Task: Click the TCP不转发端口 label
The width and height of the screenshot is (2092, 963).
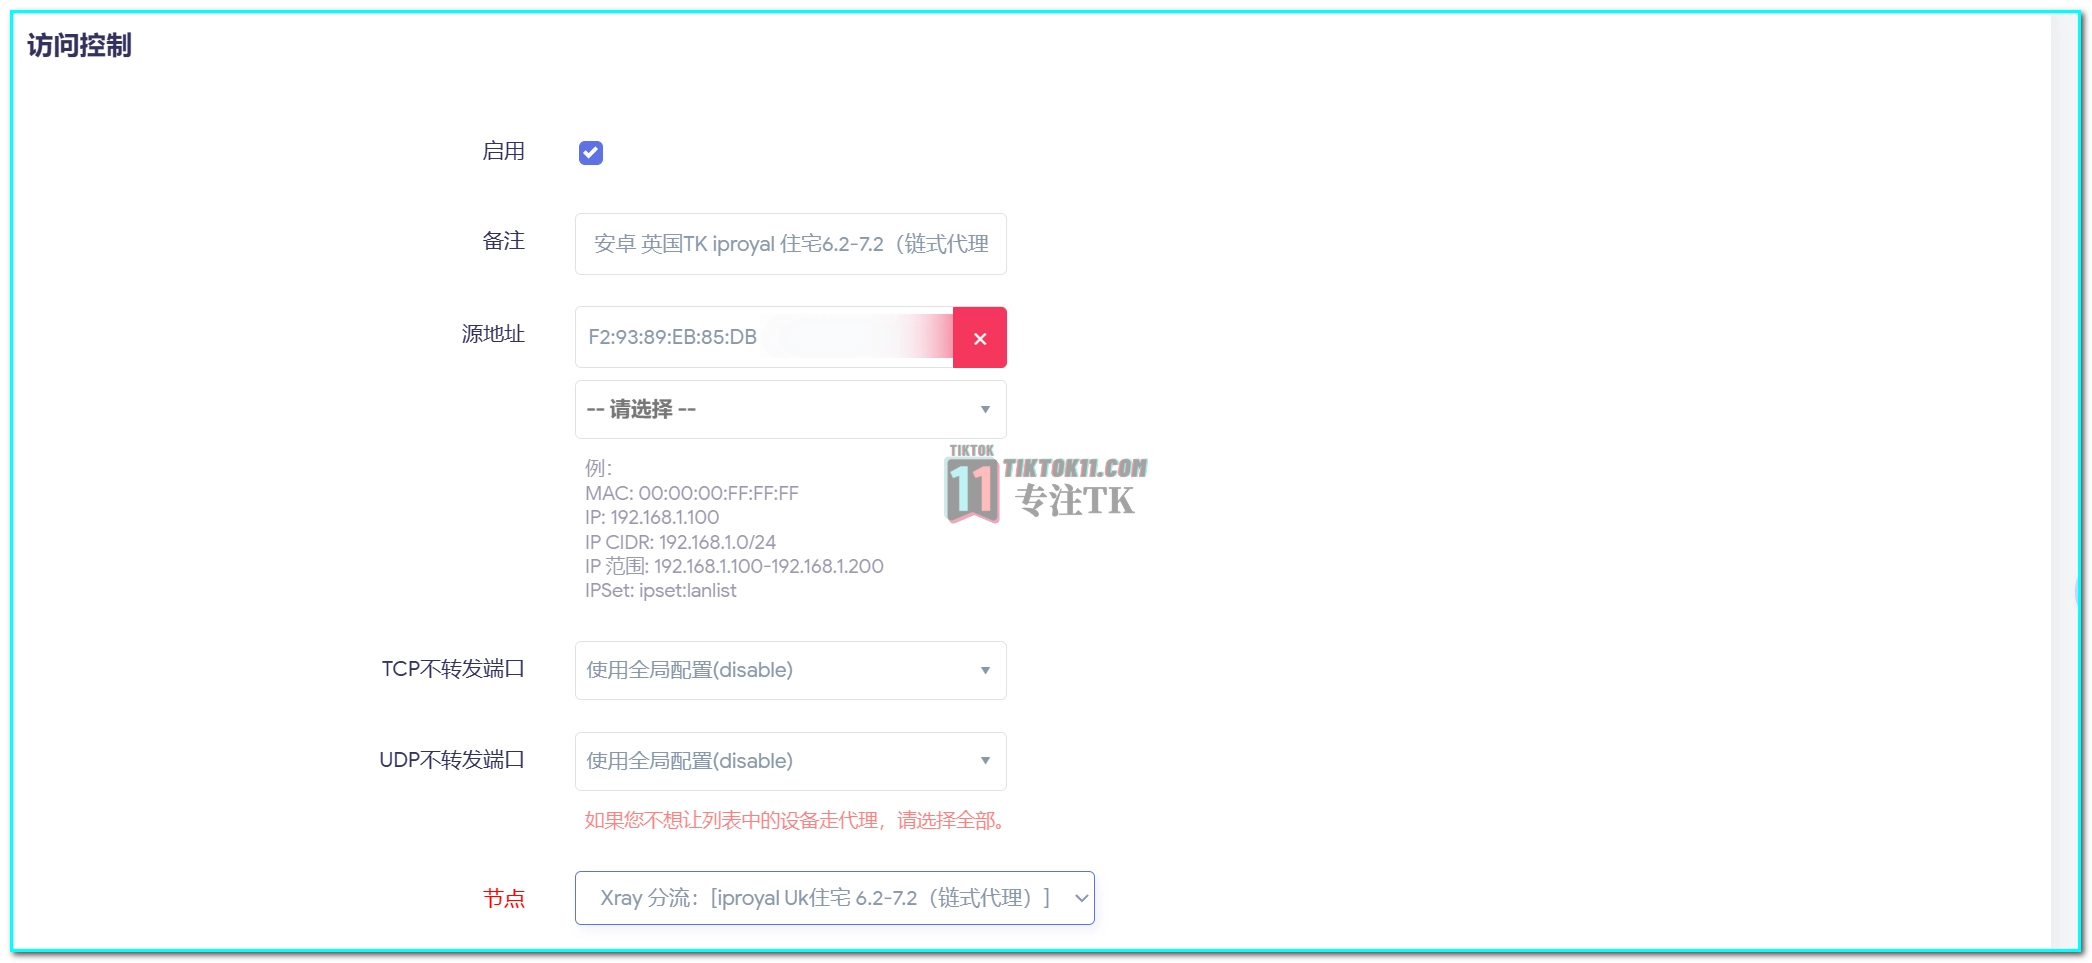Action: (x=453, y=669)
